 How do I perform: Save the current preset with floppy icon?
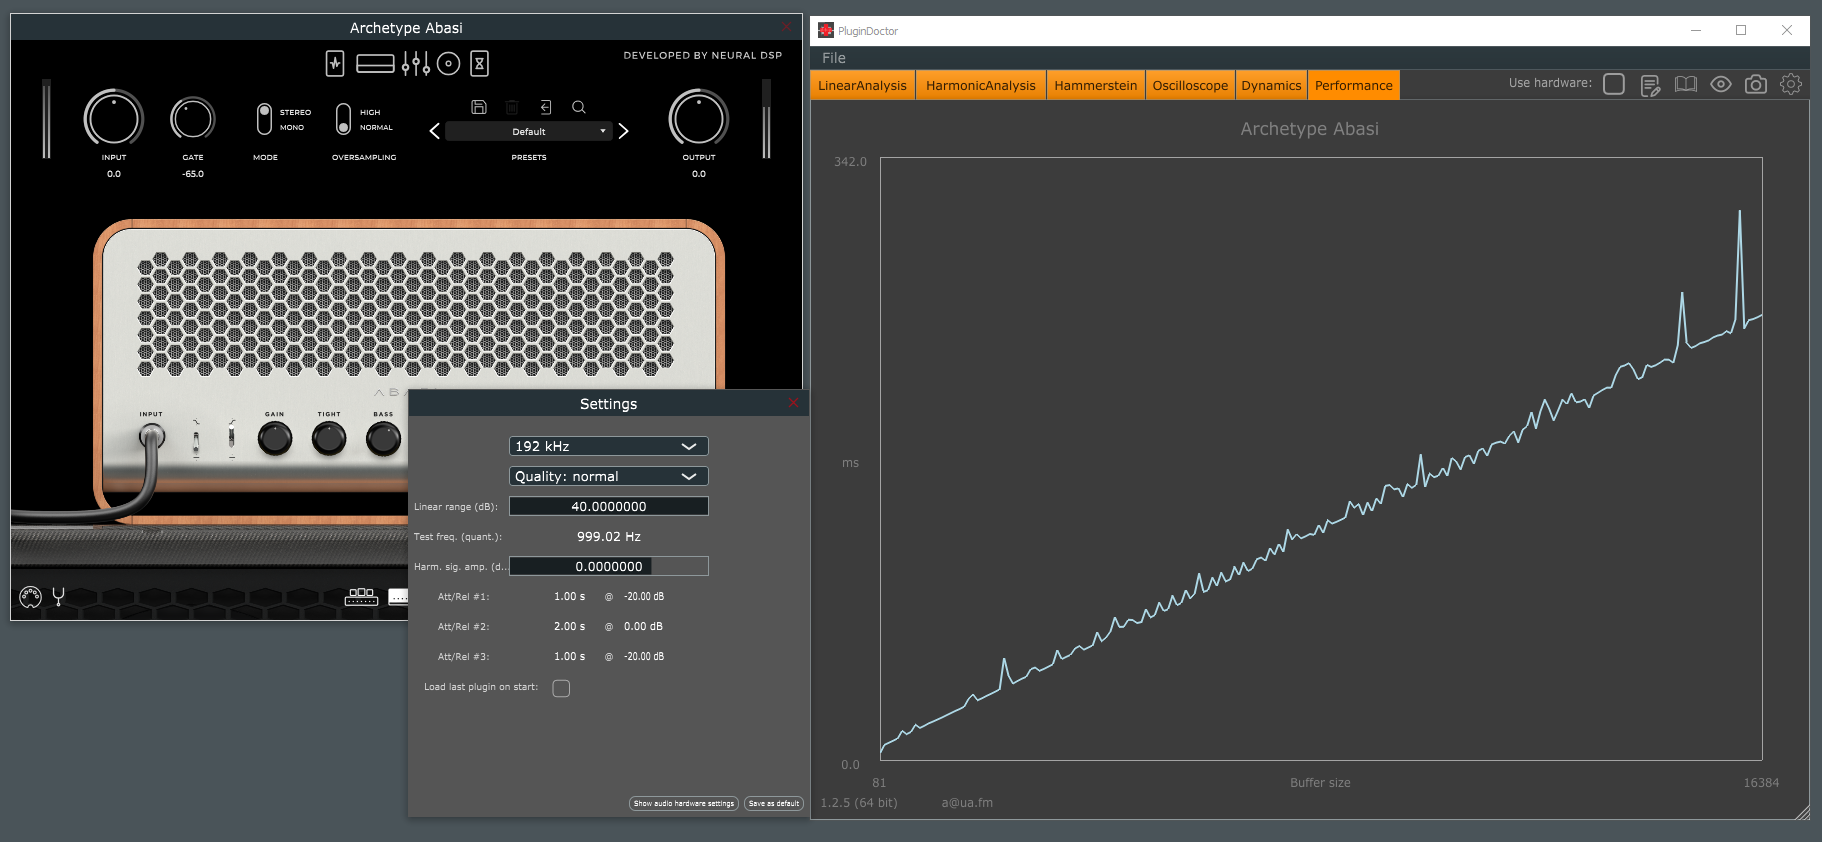(479, 107)
